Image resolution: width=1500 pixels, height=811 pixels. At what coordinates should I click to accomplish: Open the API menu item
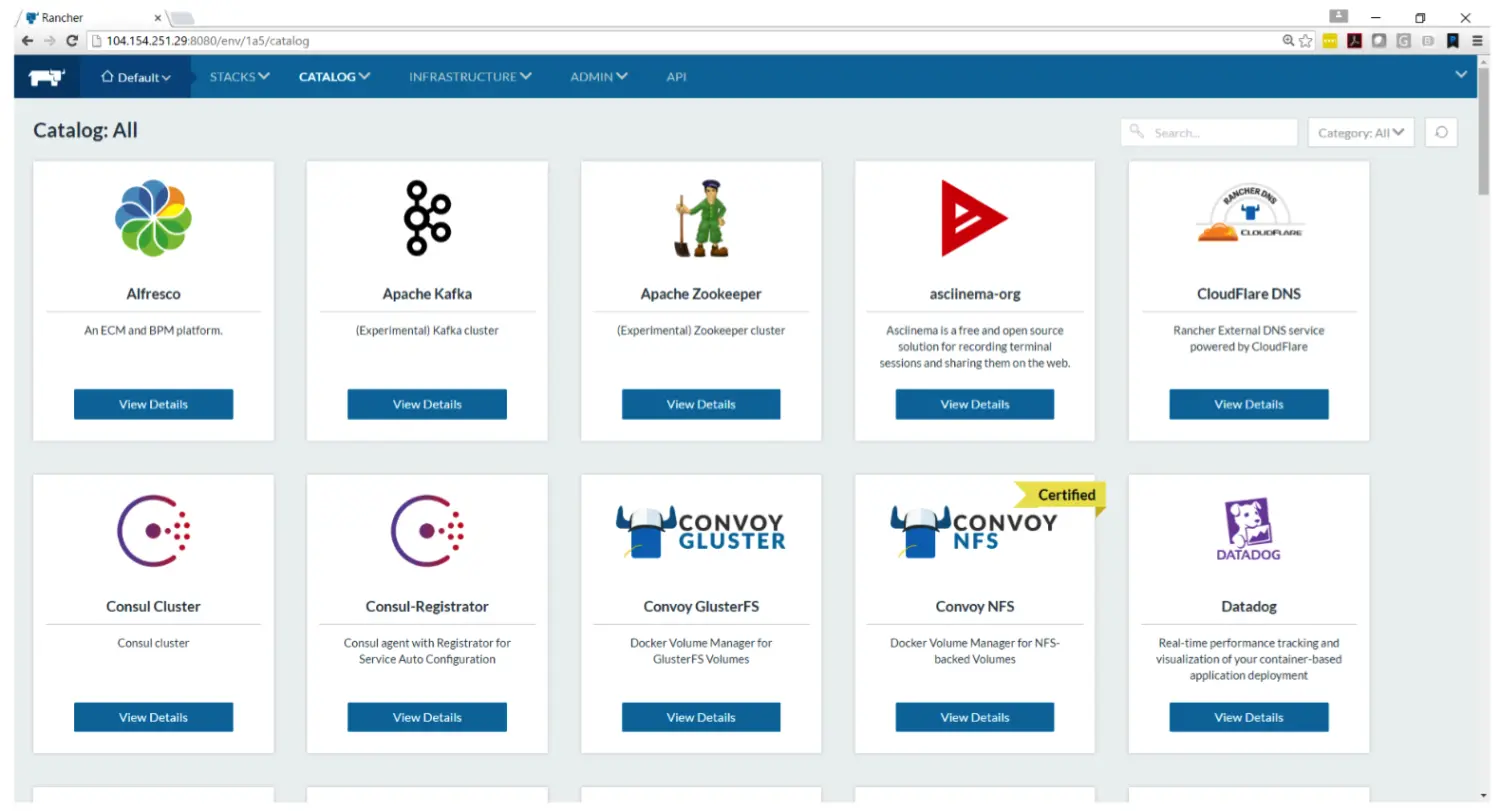tap(676, 76)
